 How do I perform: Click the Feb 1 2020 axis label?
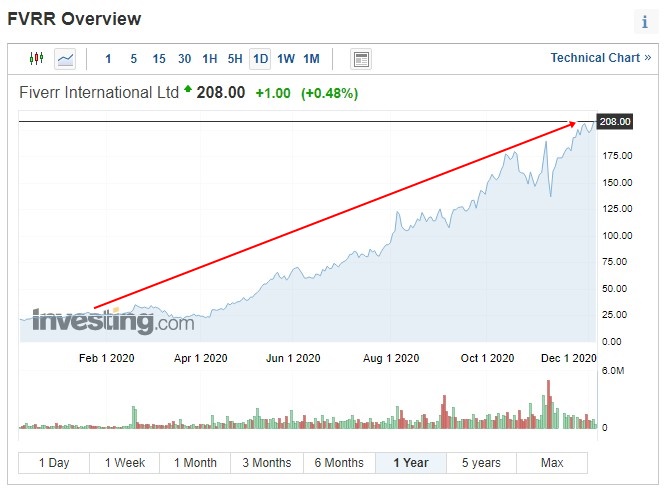tap(107, 358)
